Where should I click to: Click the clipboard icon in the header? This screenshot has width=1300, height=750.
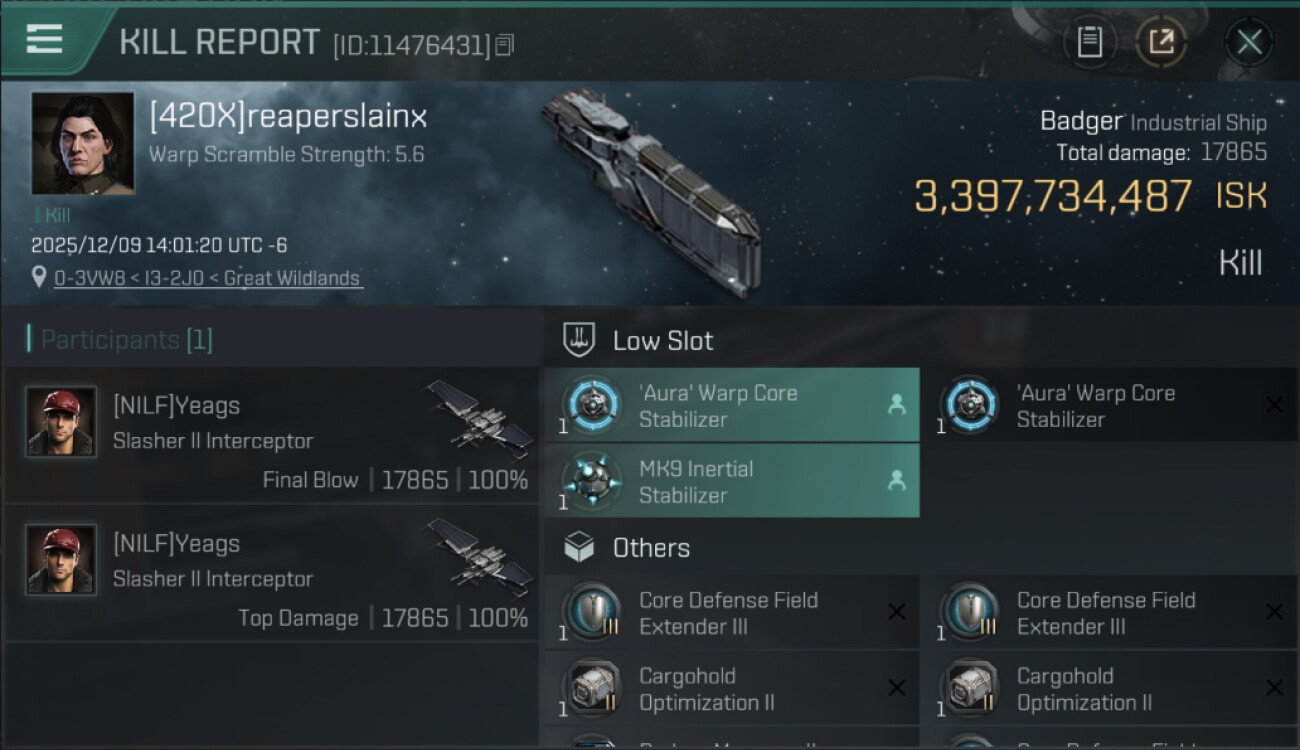[1089, 42]
